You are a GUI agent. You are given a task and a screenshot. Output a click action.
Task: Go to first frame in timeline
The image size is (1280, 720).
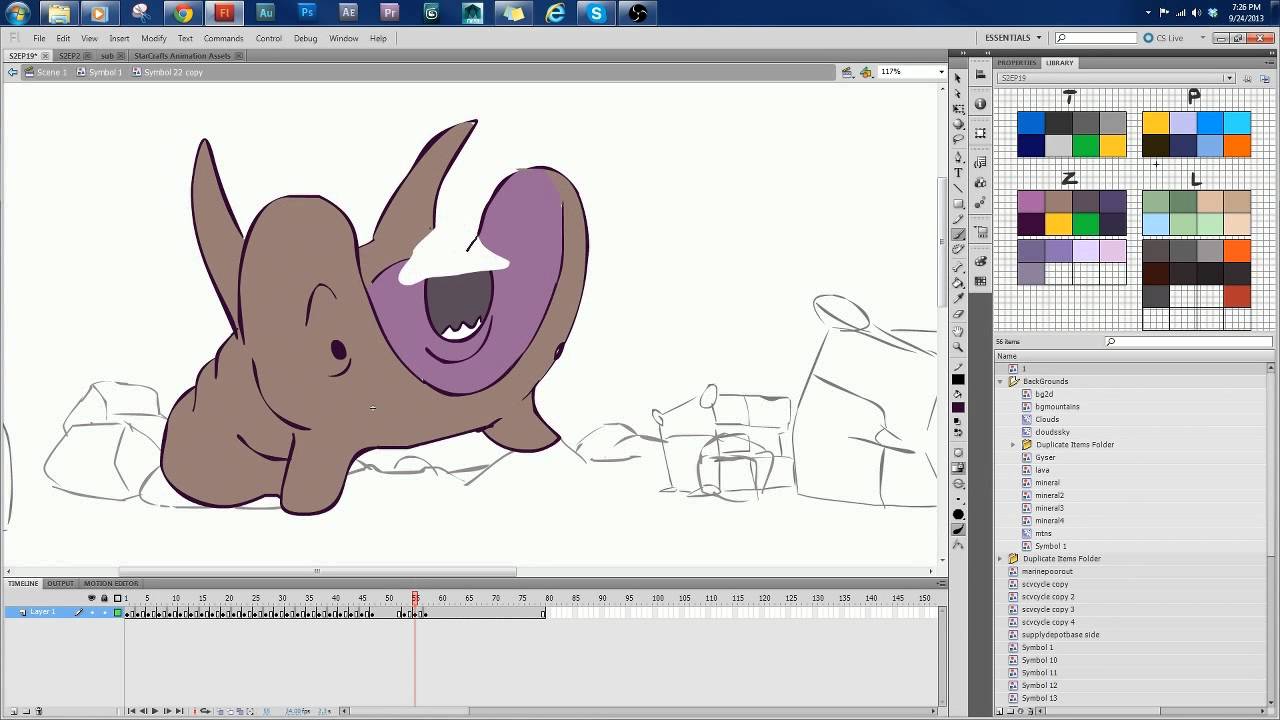click(131, 711)
